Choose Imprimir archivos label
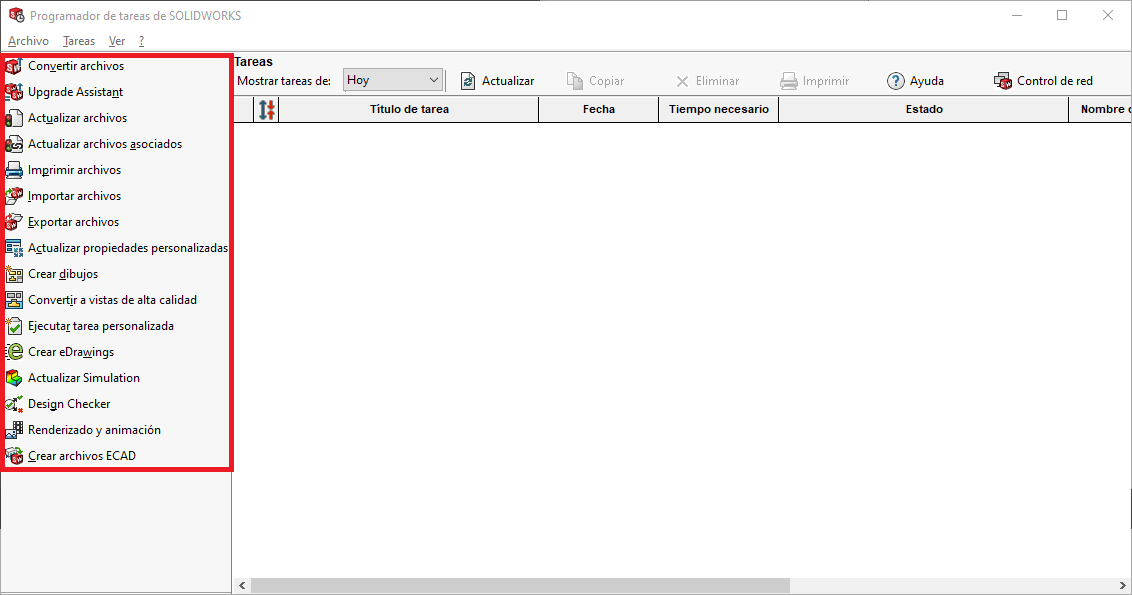The width and height of the screenshot is (1132, 595). tap(74, 170)
